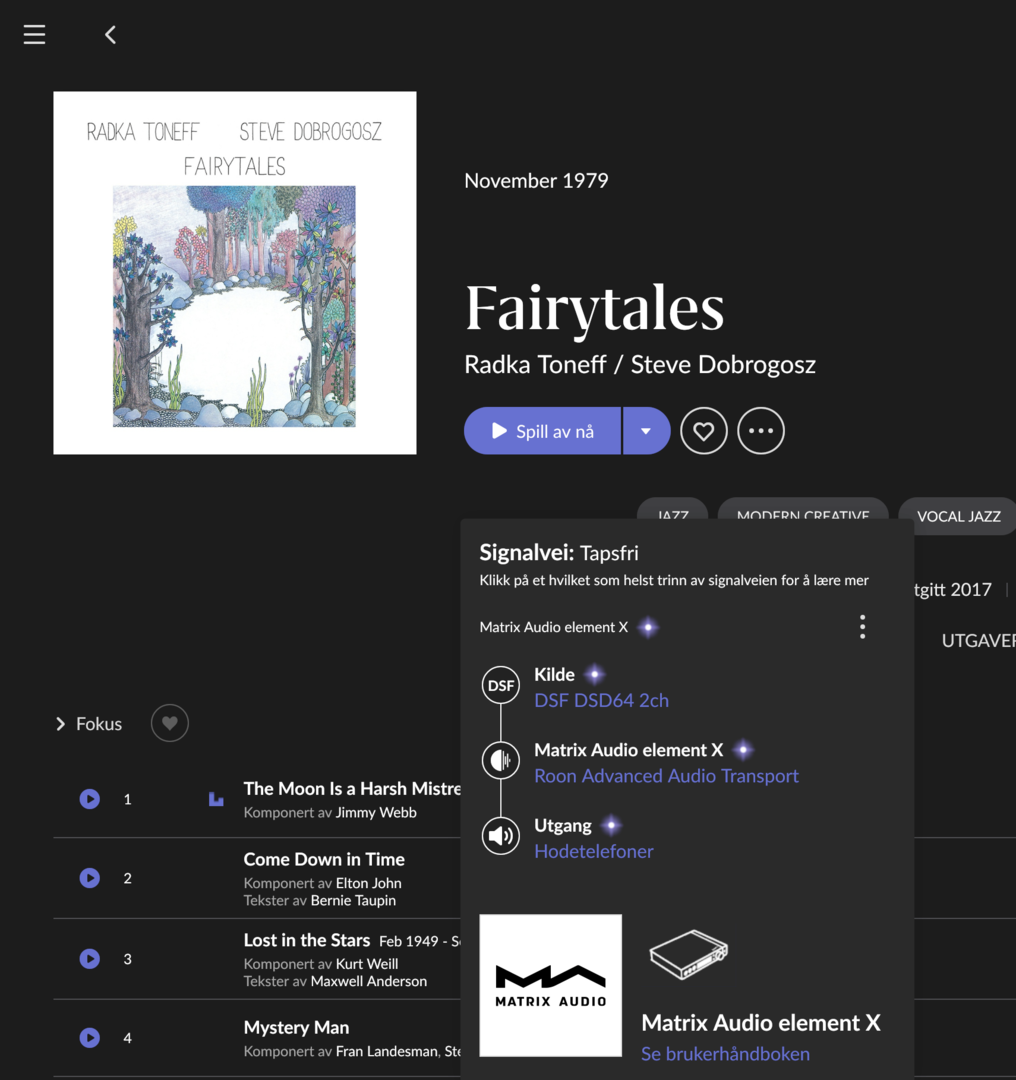
Task: Open the Hodetelefoner output link
Action: (594, 851)
